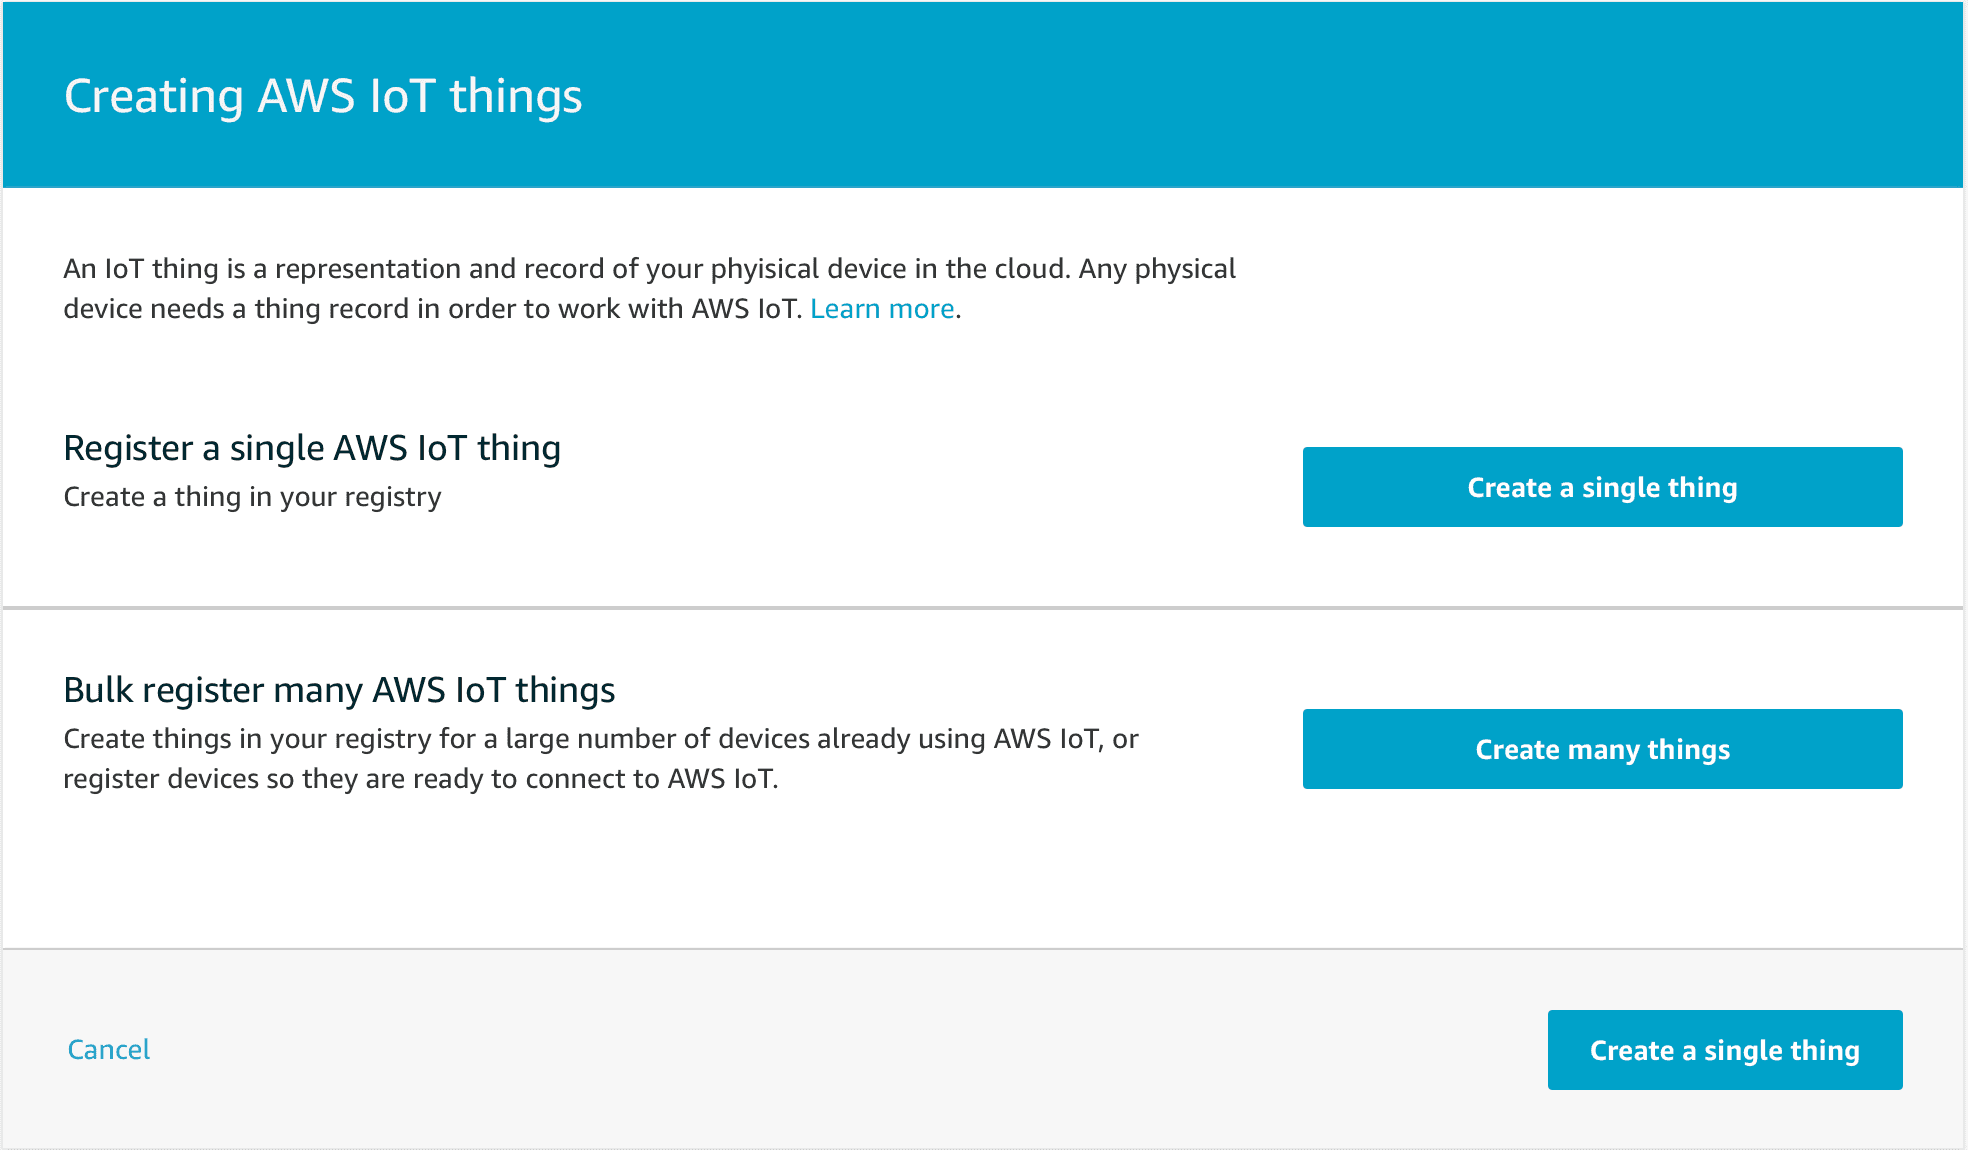This screenshot has height=1150, width=1968.
Task: Click the blue header banner background
Action: tap(1200, 96)
